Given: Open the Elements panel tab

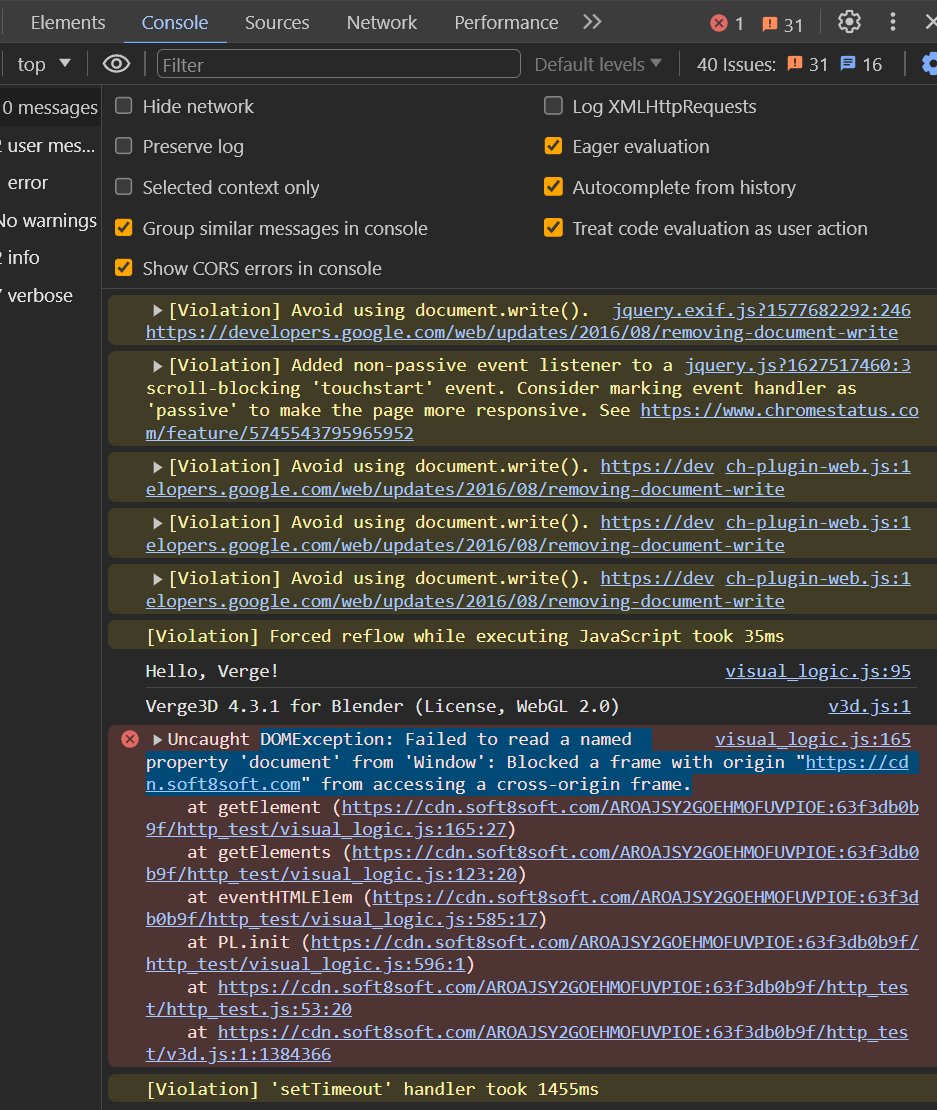Looking at the screenshot, I should [x=68, y=23].
